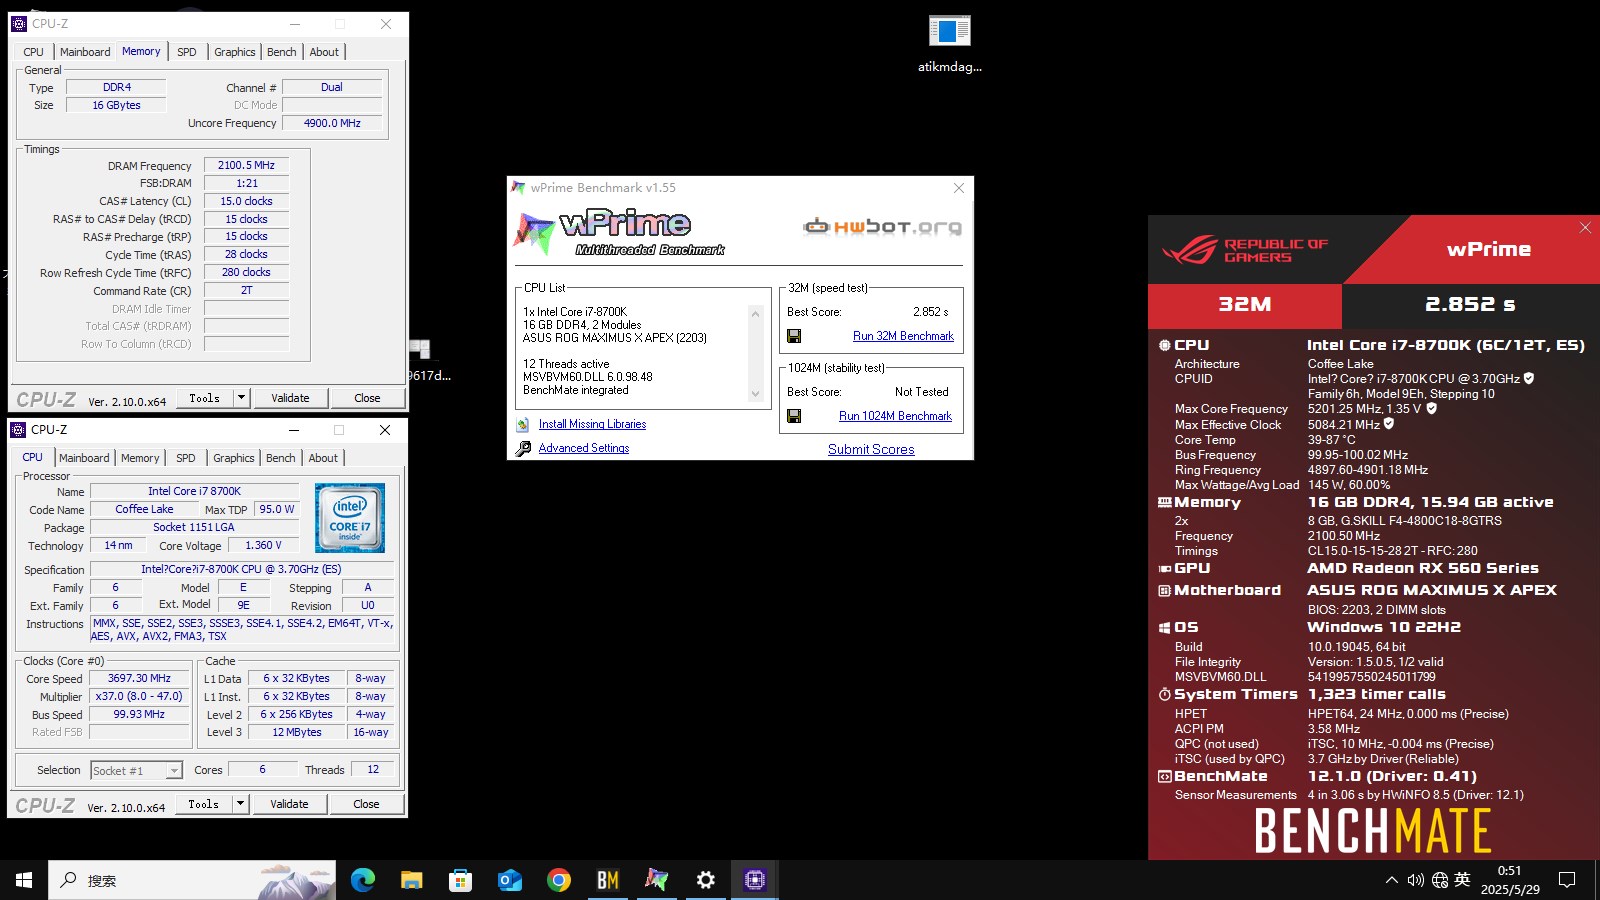The width and height of the screenshot is (1600, 900).
Task: Click the 32M score header in BenchMate
Action: (1245, 304)
